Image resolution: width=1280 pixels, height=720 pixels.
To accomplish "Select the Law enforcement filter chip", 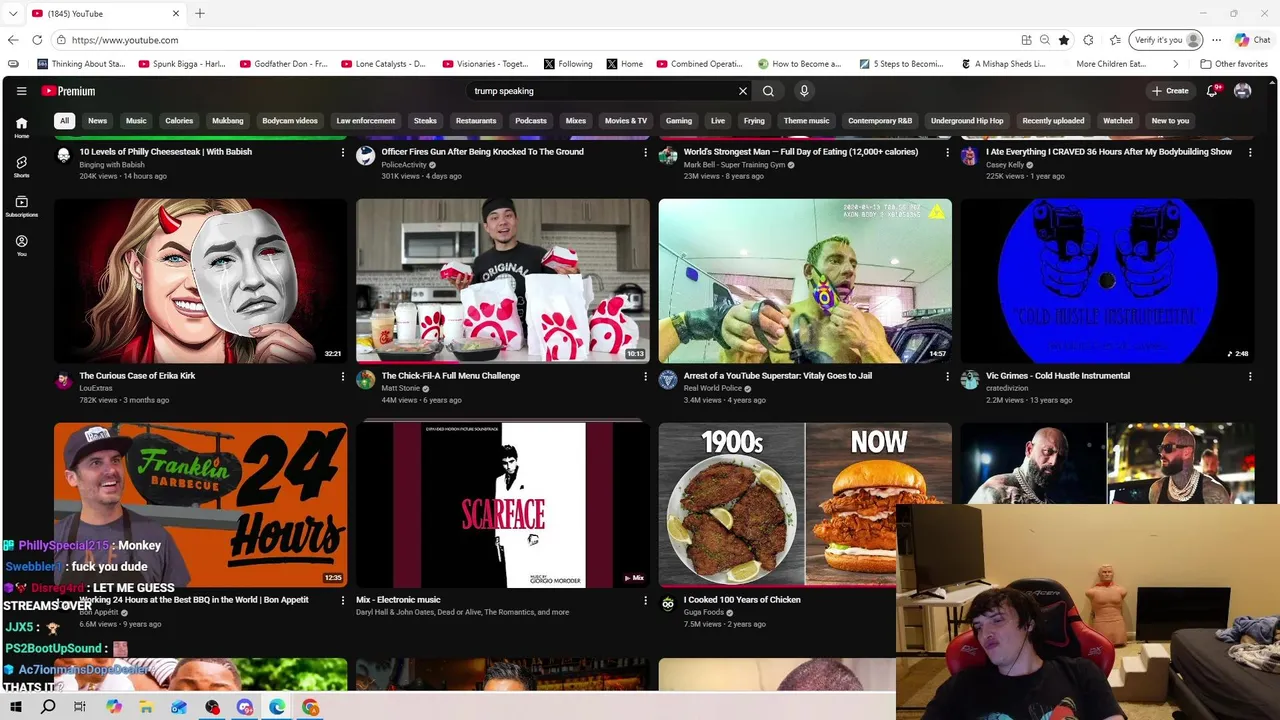I will 366,121.
